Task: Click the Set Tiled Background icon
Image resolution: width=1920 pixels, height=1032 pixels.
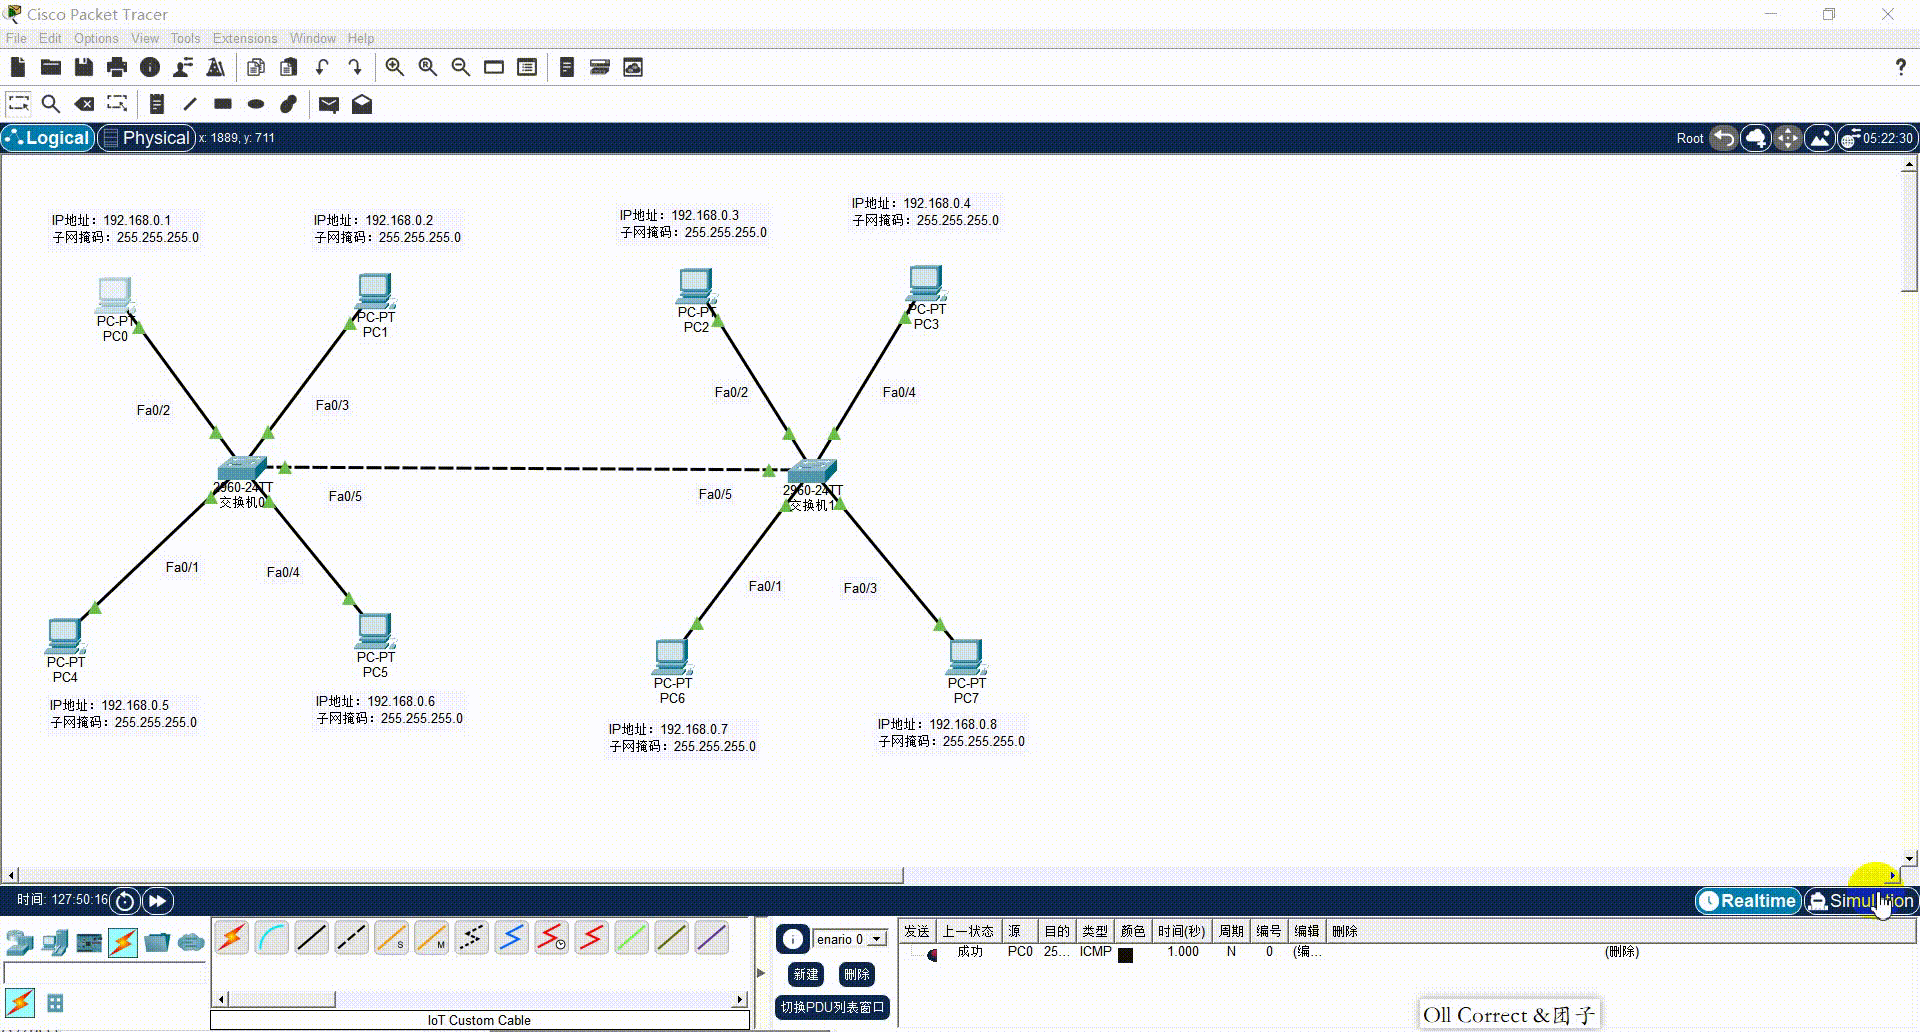Action: [1820, 138]
